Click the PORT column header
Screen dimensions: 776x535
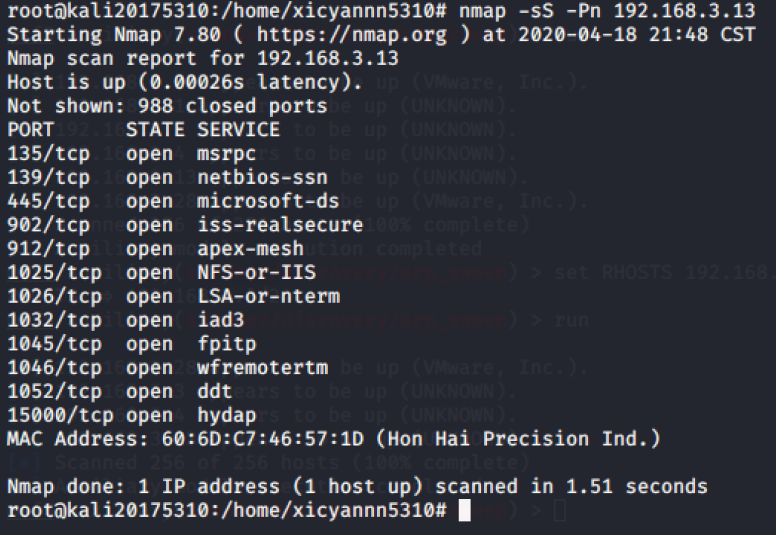coord(30,130)
